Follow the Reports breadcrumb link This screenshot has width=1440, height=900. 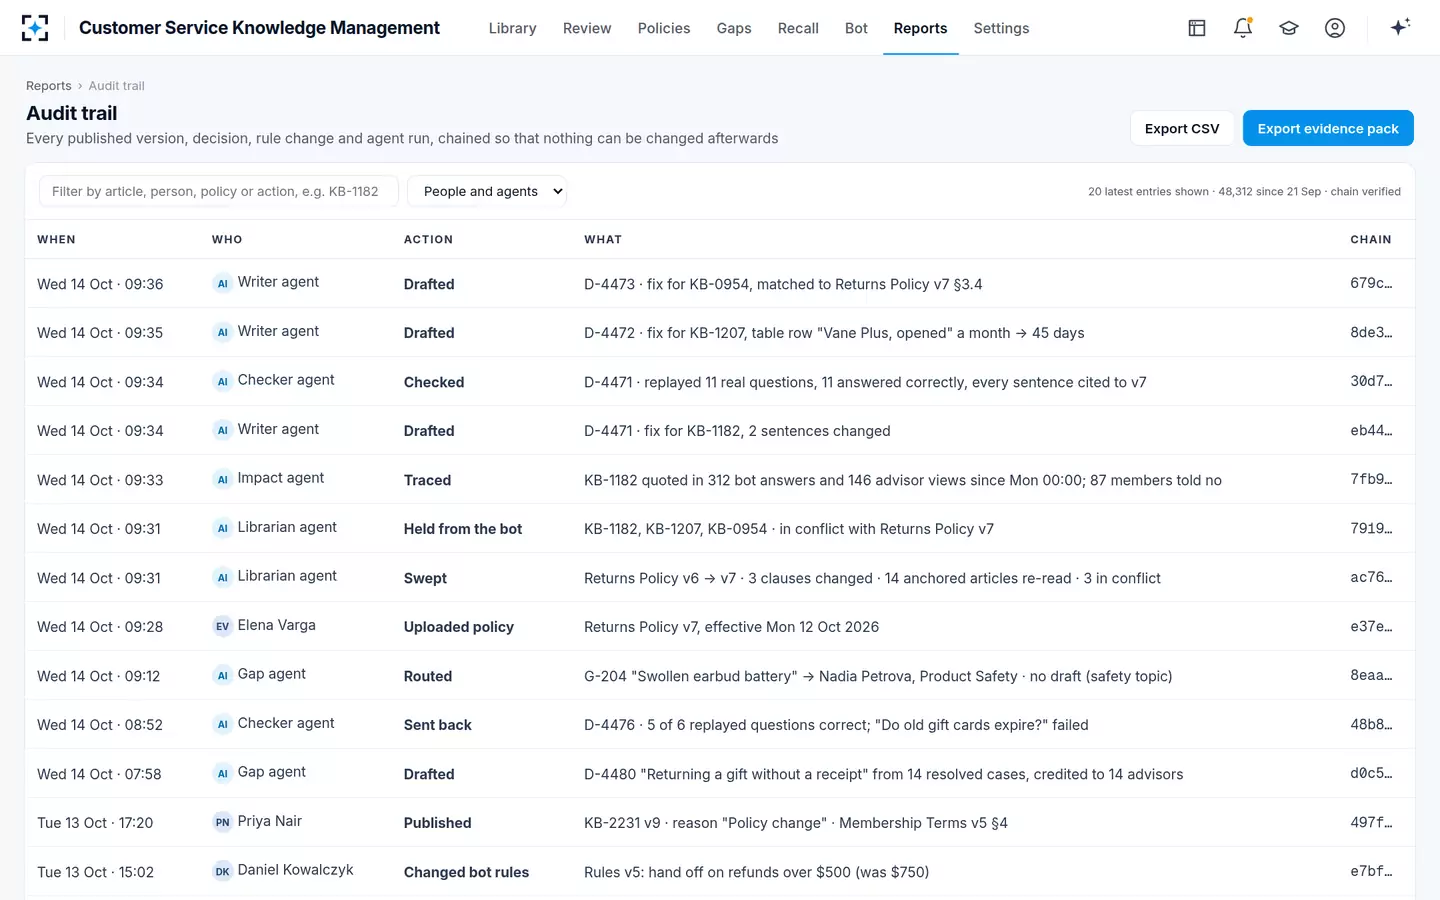(x=49, y=86)
